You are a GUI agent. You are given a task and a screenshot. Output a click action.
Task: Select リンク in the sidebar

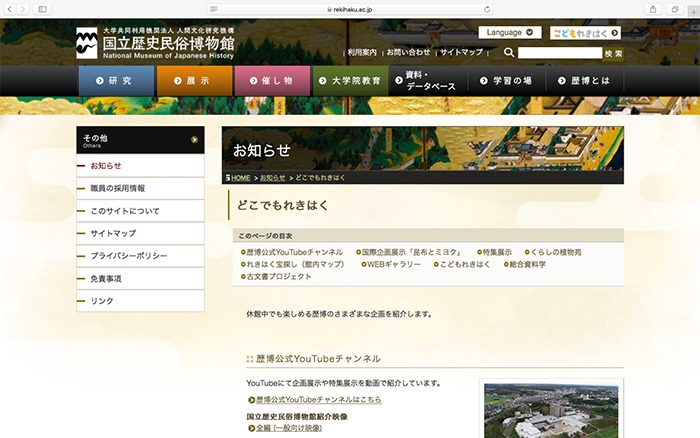(140, 301)
